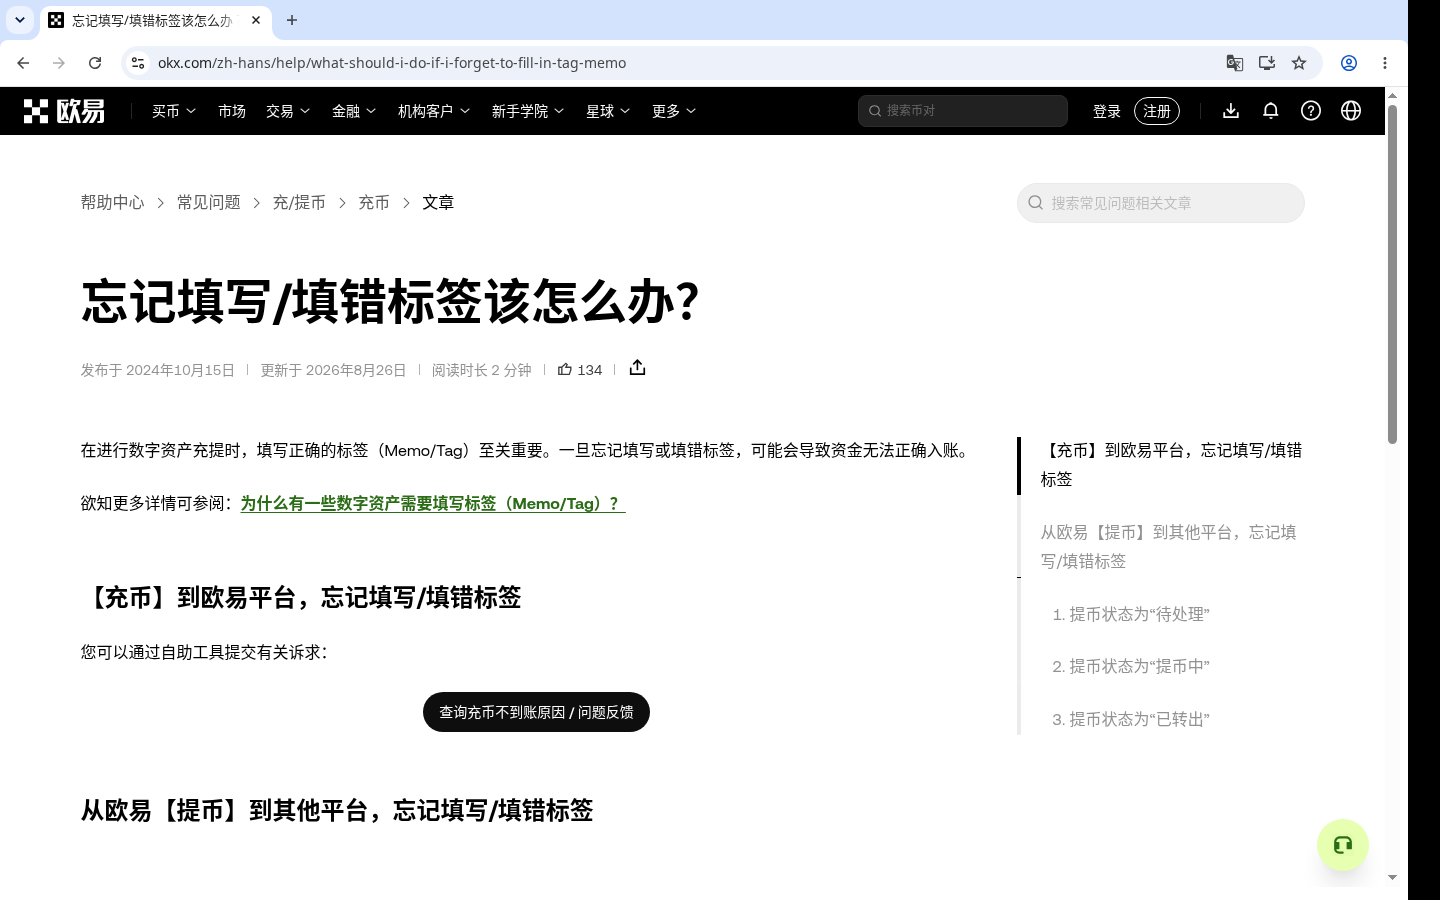Click the 登录 link
The width and height of the screenshot is (1440, 900).
(x=1107, y=111)
